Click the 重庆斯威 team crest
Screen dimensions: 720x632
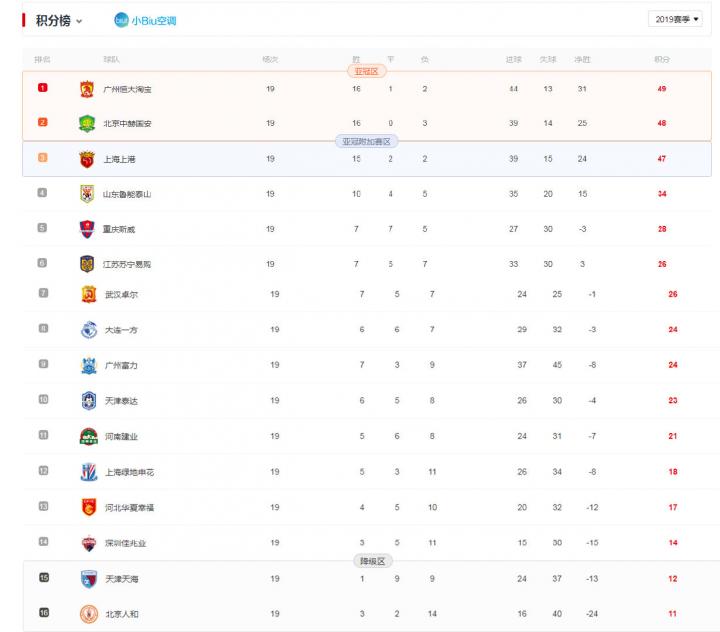(x=86, y=229)
